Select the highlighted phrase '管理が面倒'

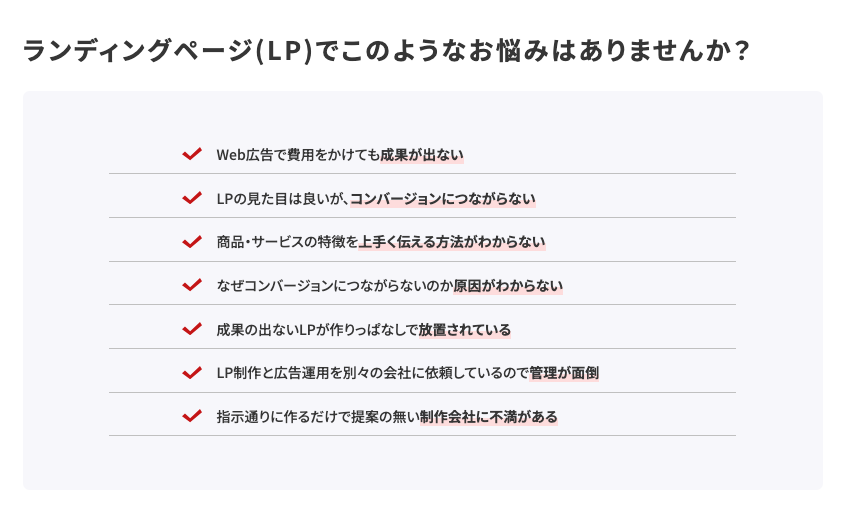[564, 373]
